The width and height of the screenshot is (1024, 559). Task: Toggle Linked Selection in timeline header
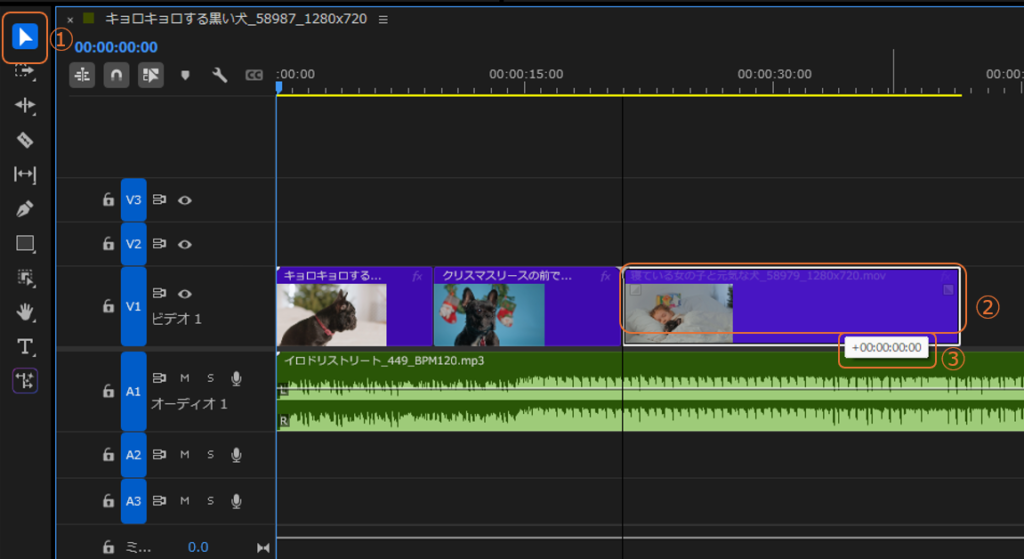coord(150,75)
